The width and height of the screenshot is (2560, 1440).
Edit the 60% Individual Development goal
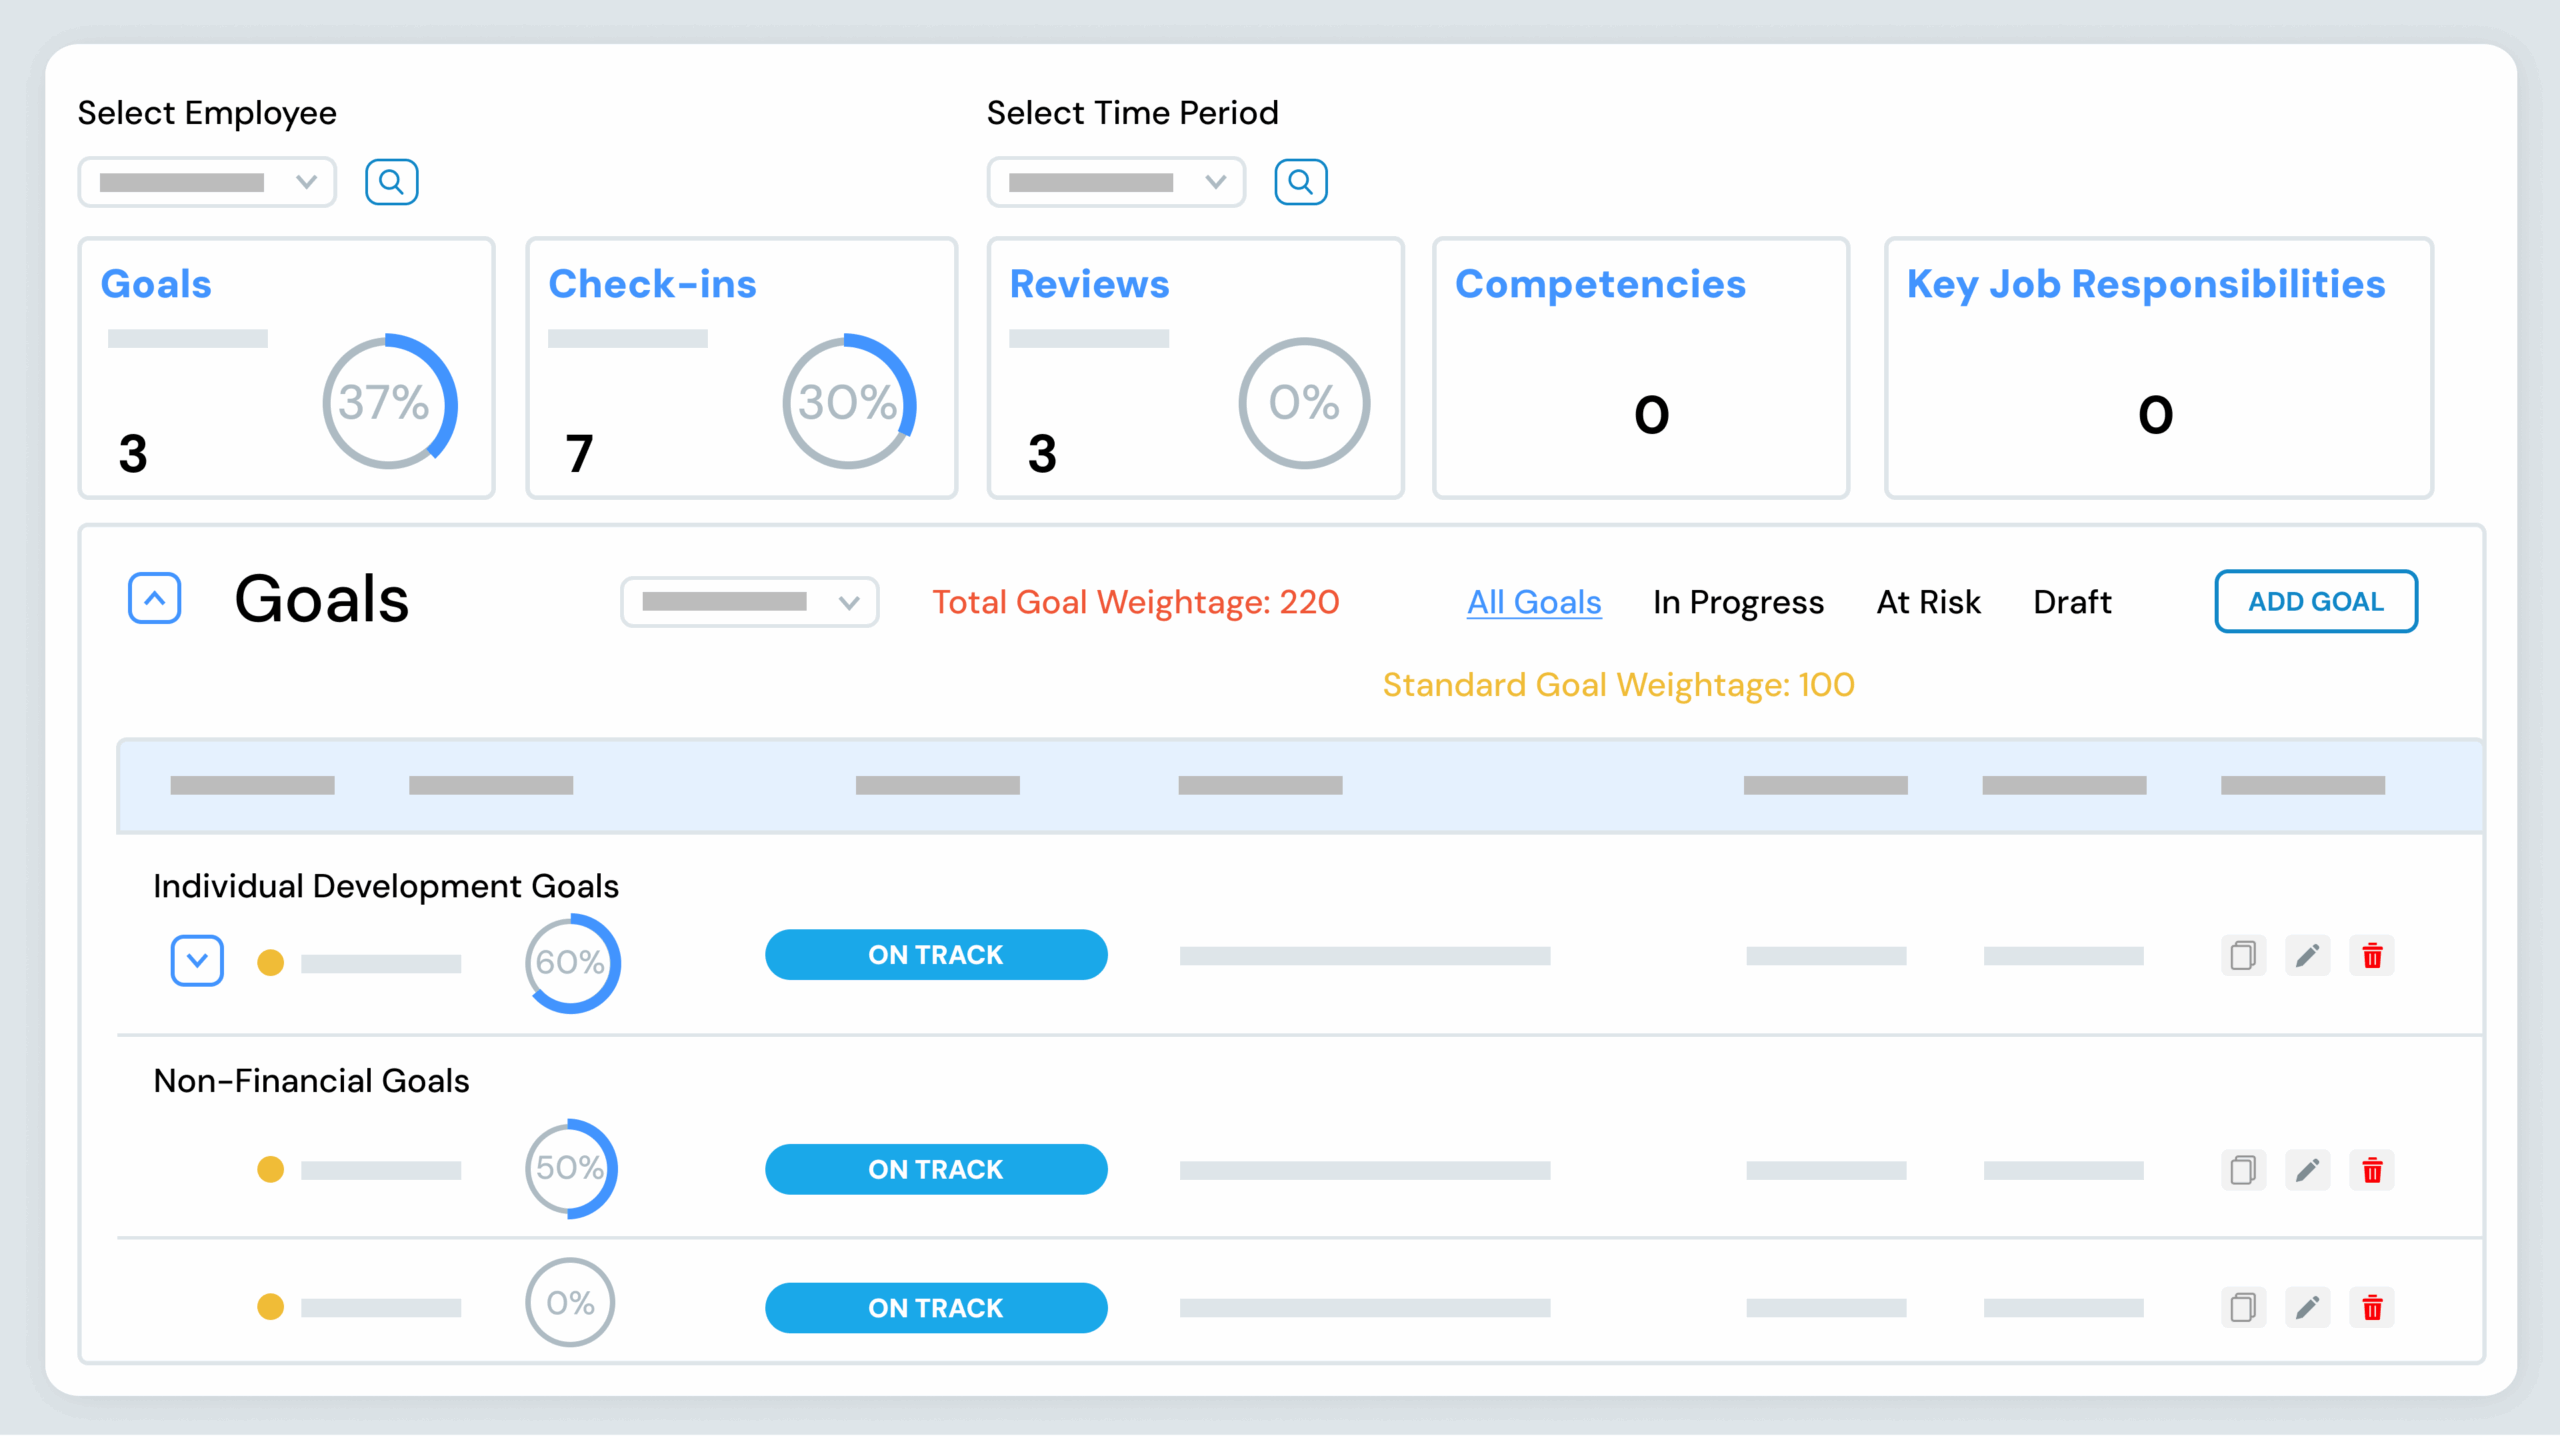coord(2307,956)
